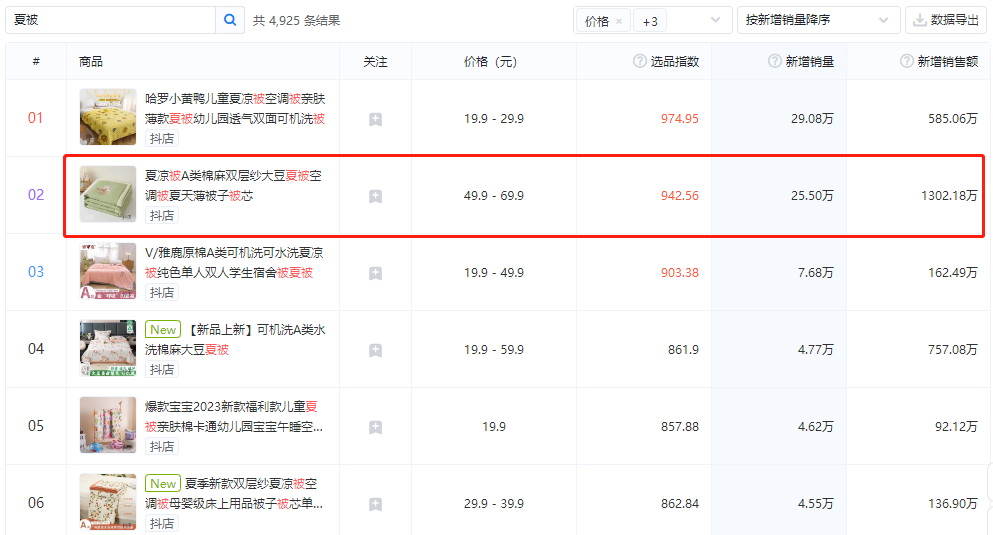The image size is (993, 535).
Task: Remove the 价格 filter tag
Action: 619,21
